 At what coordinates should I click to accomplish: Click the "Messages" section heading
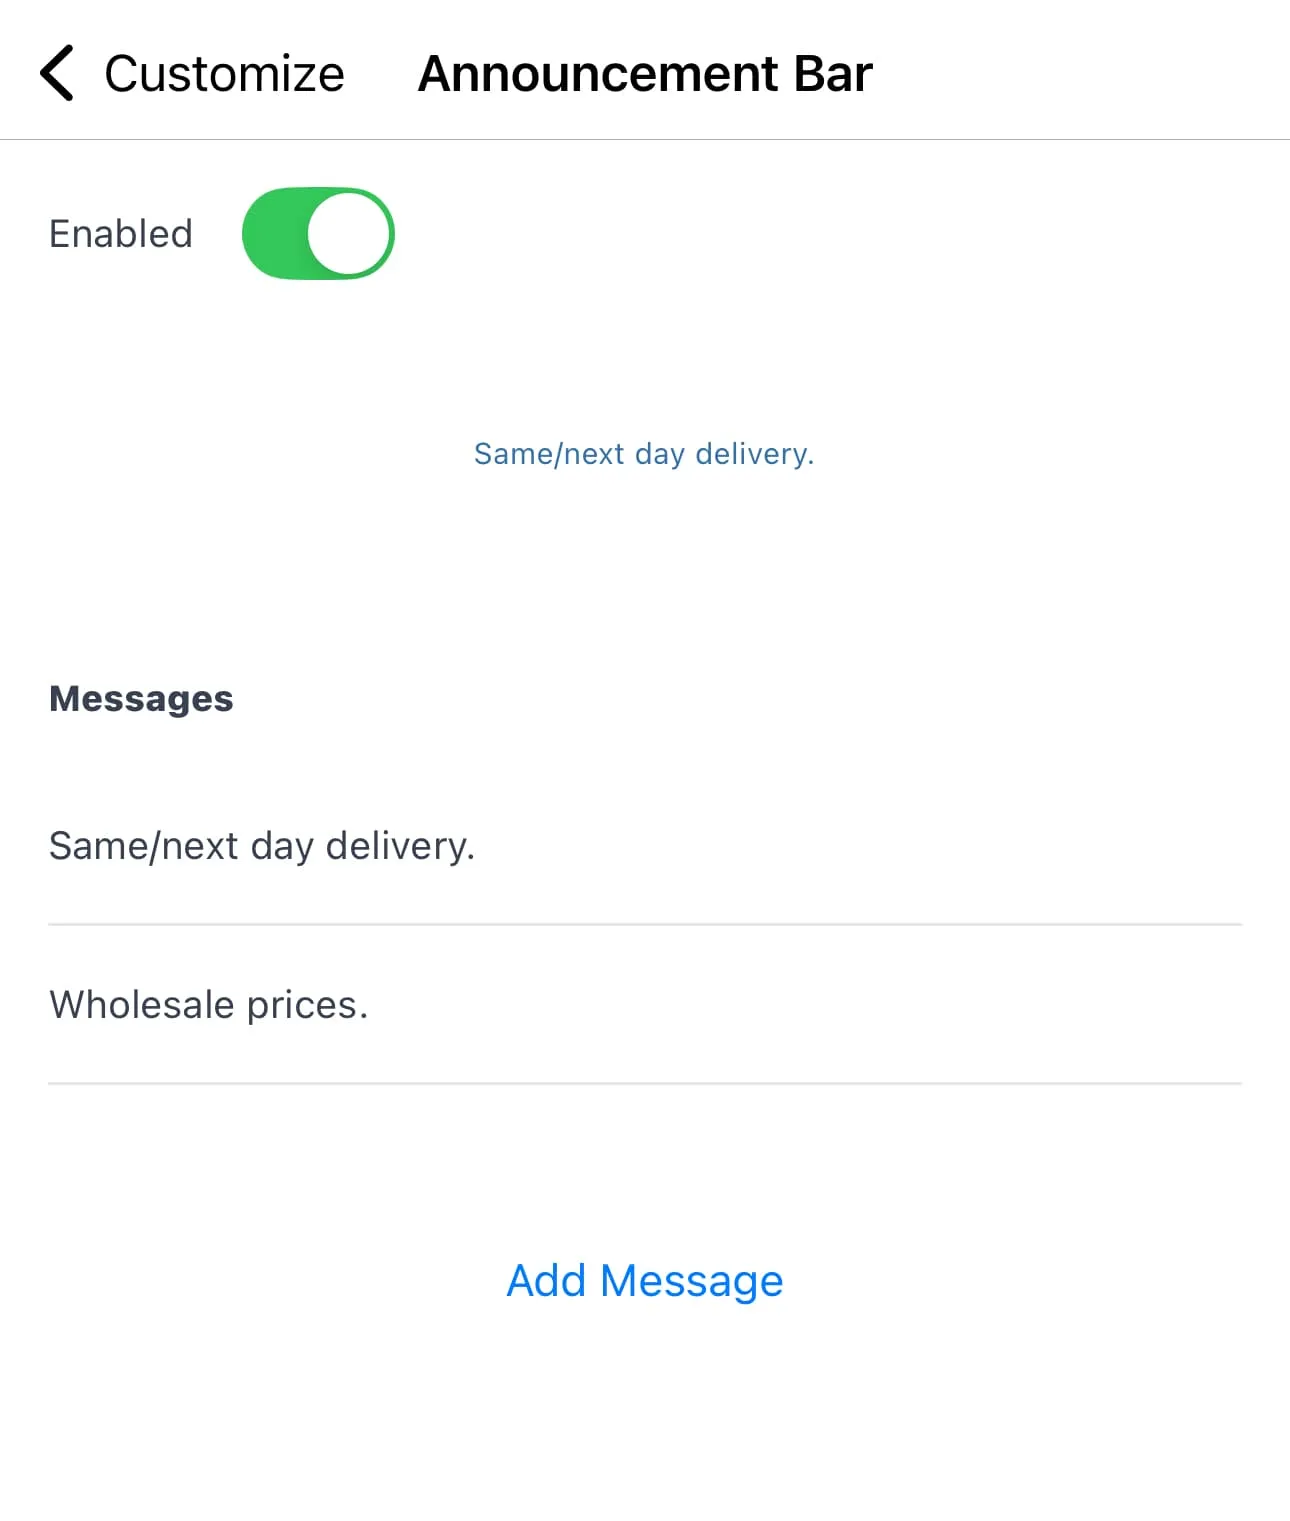(141, 698)
